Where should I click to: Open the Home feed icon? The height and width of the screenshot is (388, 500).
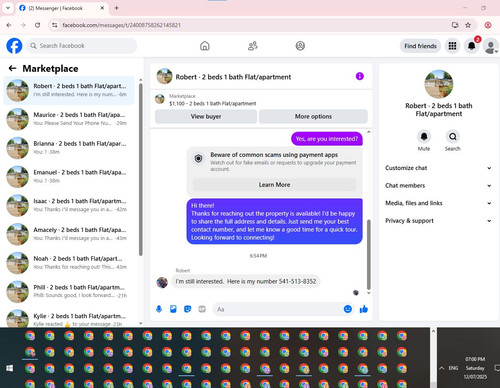point(205,46)
